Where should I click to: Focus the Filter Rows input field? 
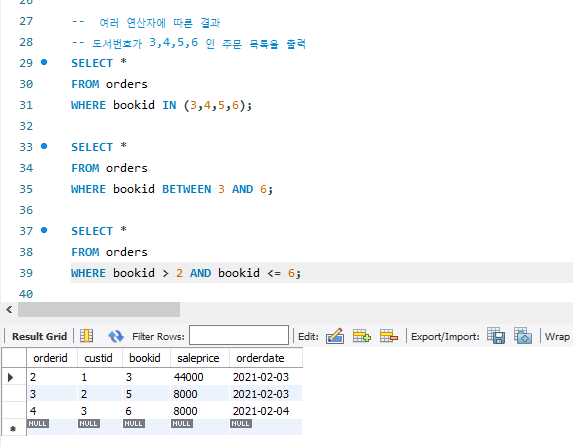point(239,335)
